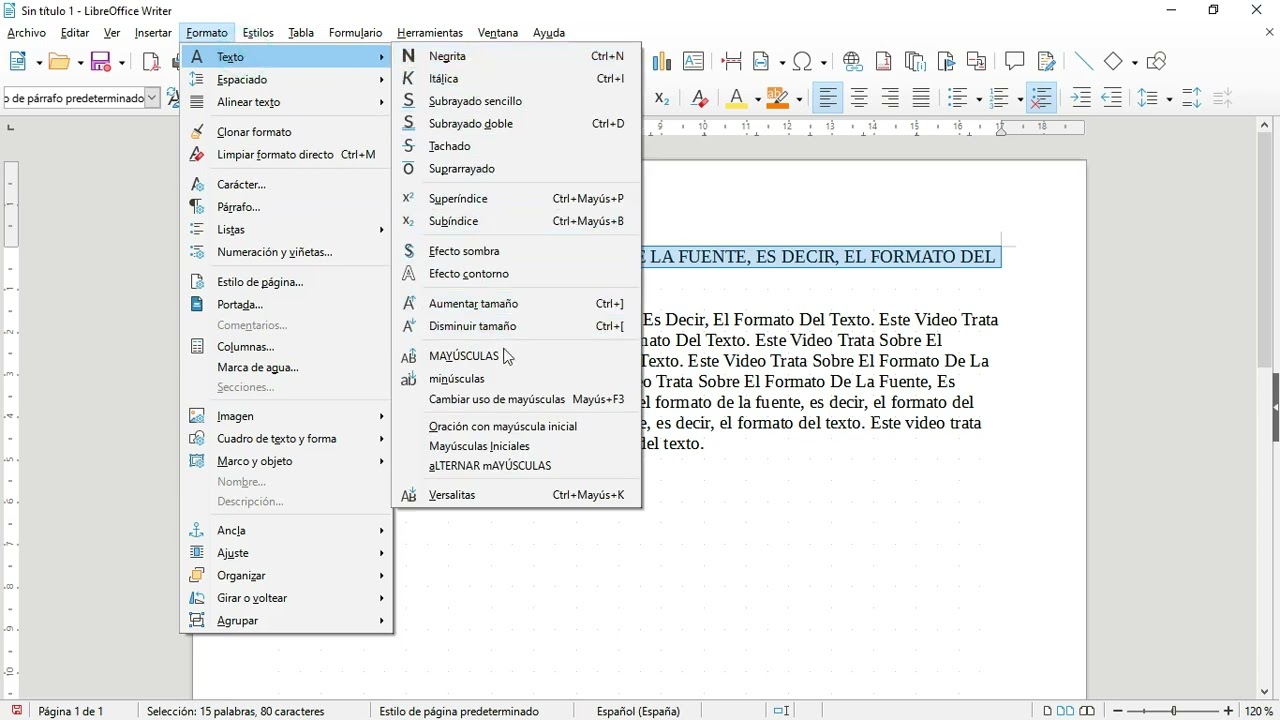Toggle center alignment button
This screenshot has width=1280, height=720.
(x=859, y=98)
